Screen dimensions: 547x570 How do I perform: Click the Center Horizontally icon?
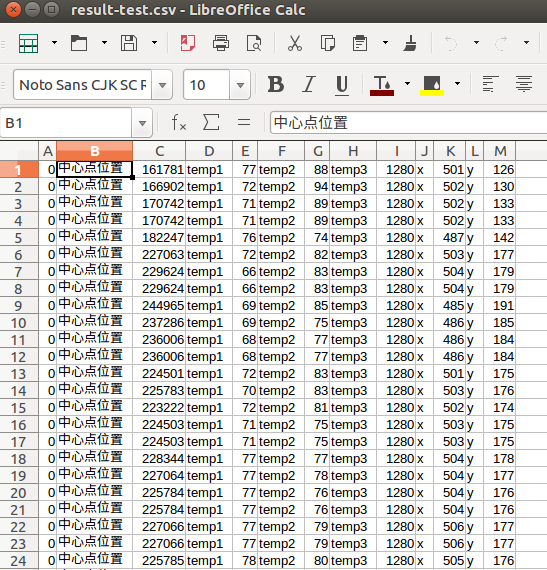(x=524, y=84)
